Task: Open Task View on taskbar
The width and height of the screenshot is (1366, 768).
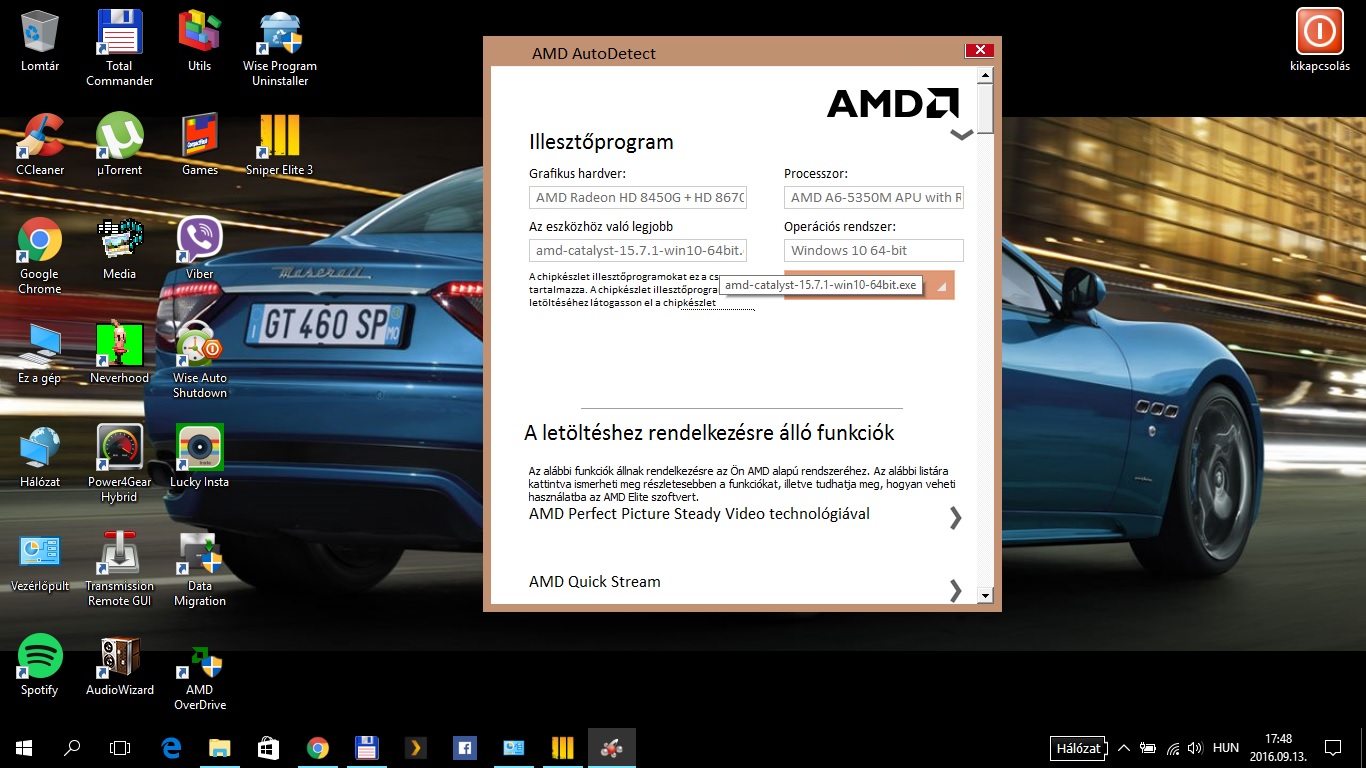Action: pos(120,747)
